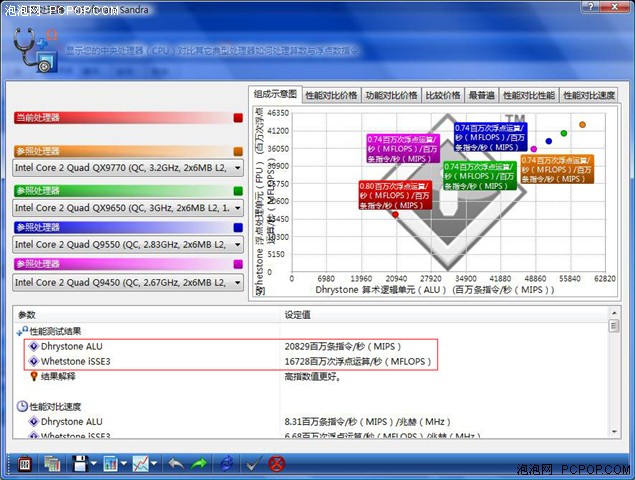Image resolution: width=635 pixels, height=480 pixels.
Task: Click the results list scroll down arrow
Action: point(614,432)
